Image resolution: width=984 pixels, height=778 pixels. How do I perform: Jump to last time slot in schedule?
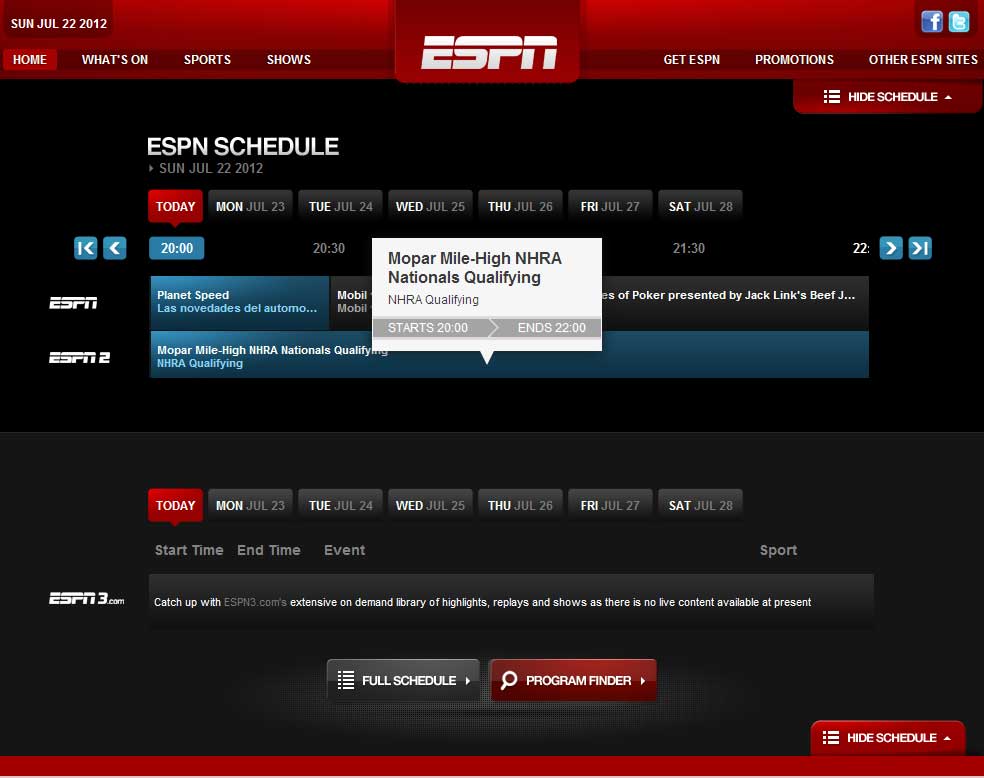tap(920, 248)
